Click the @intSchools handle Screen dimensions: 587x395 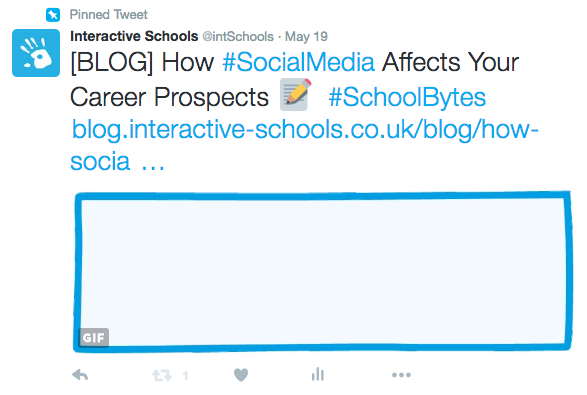(x=238, y=37)
